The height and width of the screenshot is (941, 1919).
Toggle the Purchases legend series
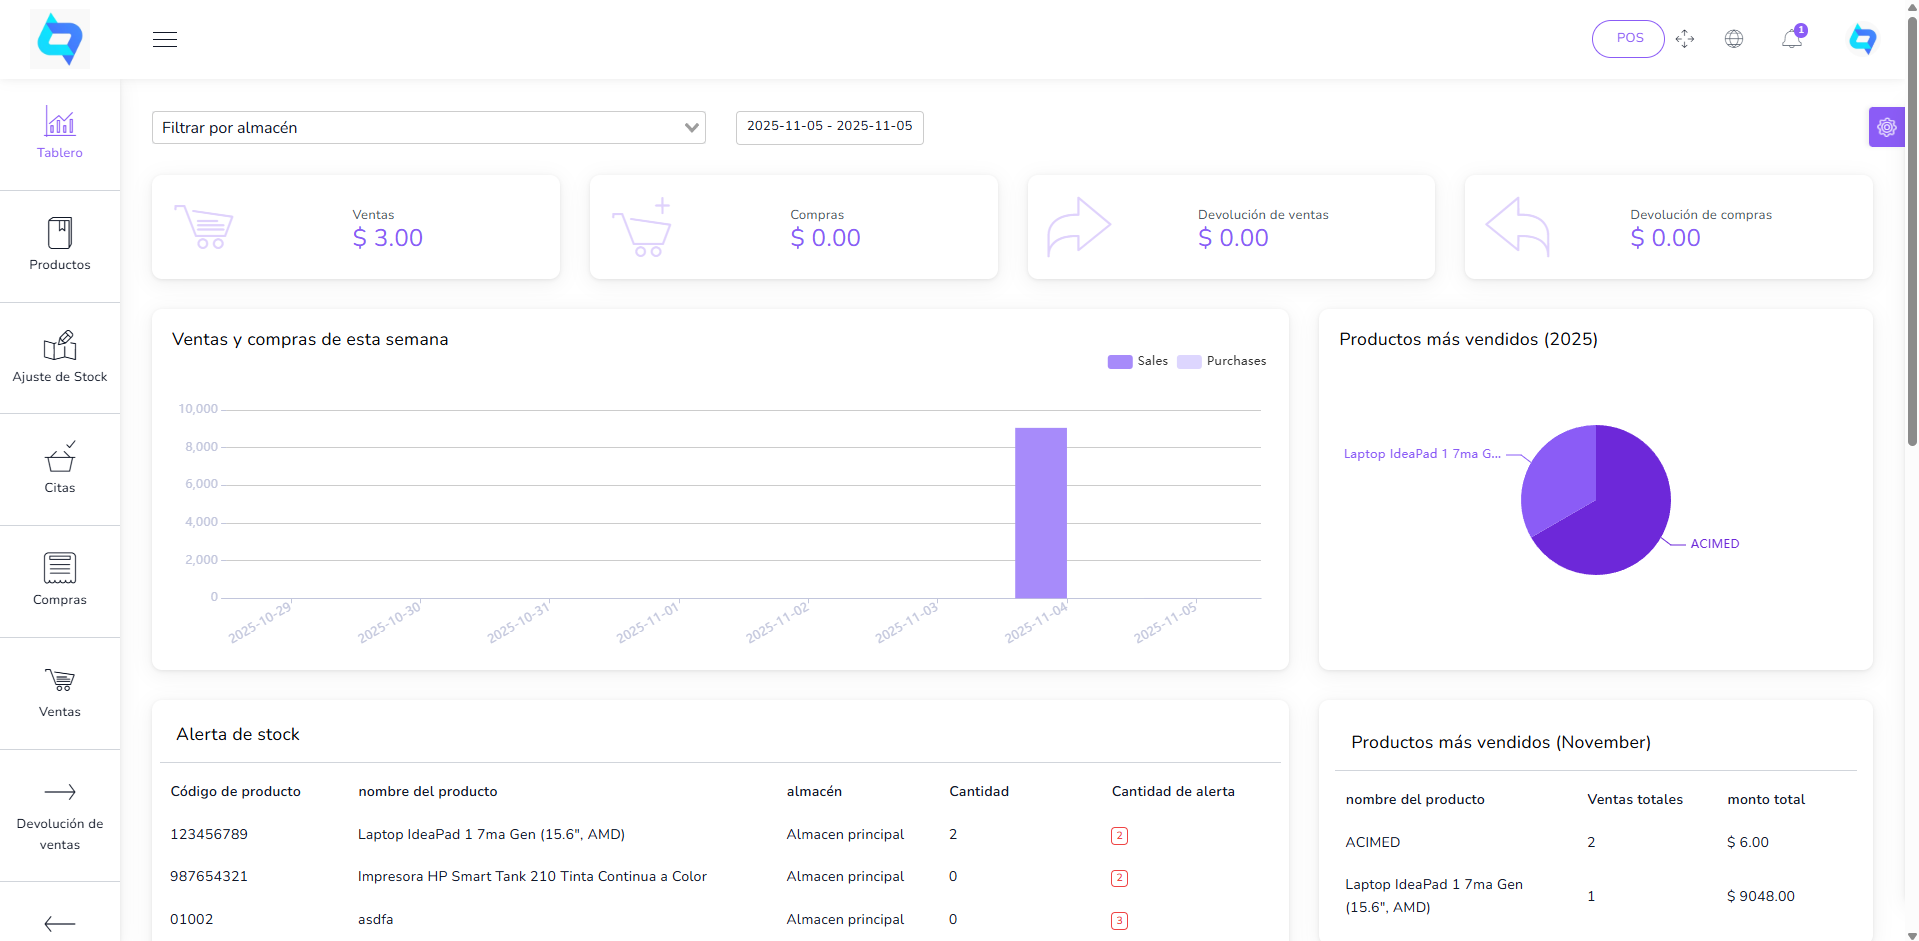click(1221, 361)
